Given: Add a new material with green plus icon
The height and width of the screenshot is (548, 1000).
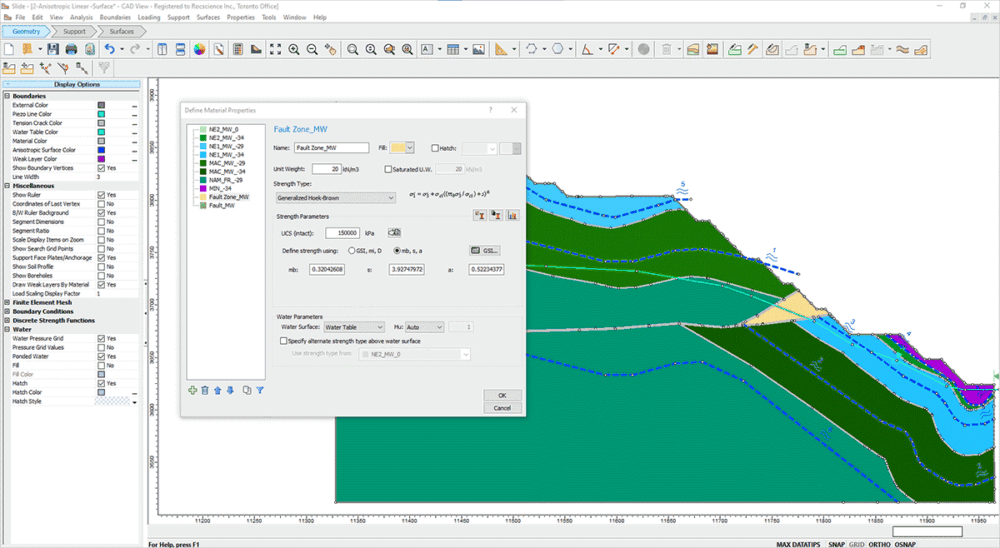Looking at the screenshot, I should point(192,390).
